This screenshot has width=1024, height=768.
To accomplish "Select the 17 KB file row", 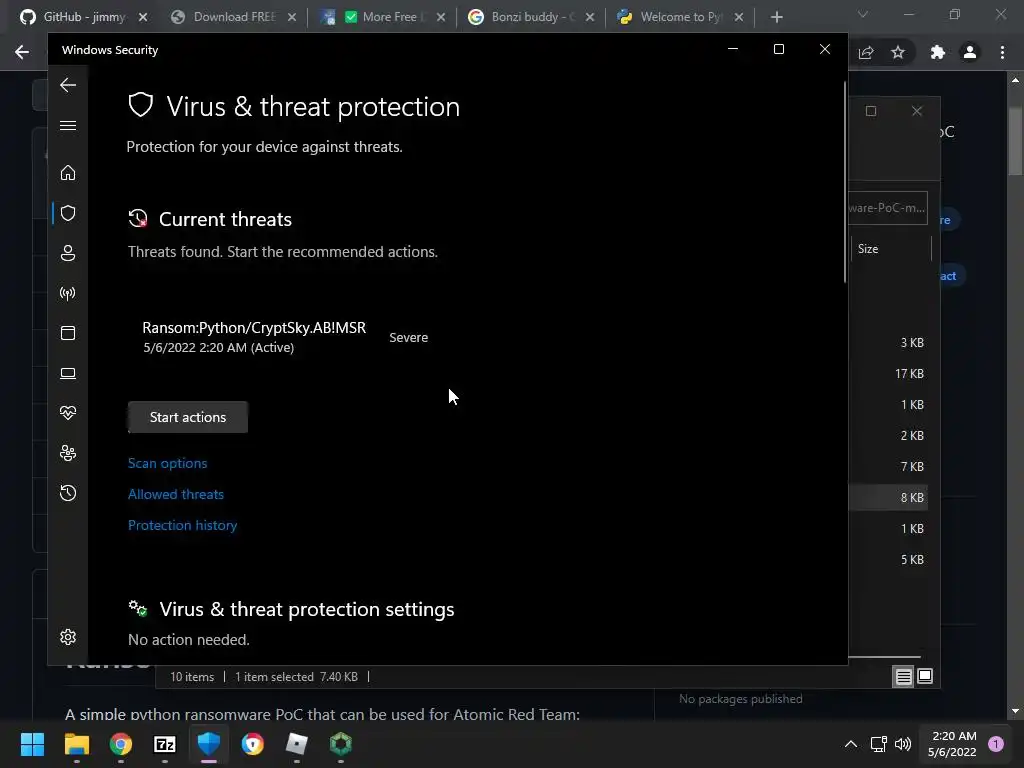I will [888, 374].
